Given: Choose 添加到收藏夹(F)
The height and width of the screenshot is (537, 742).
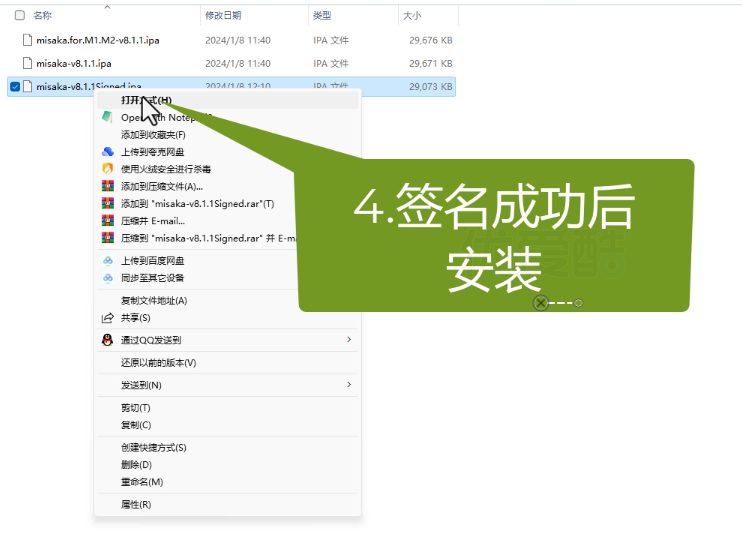Looking at the screenshot, I should coord(153,135).
